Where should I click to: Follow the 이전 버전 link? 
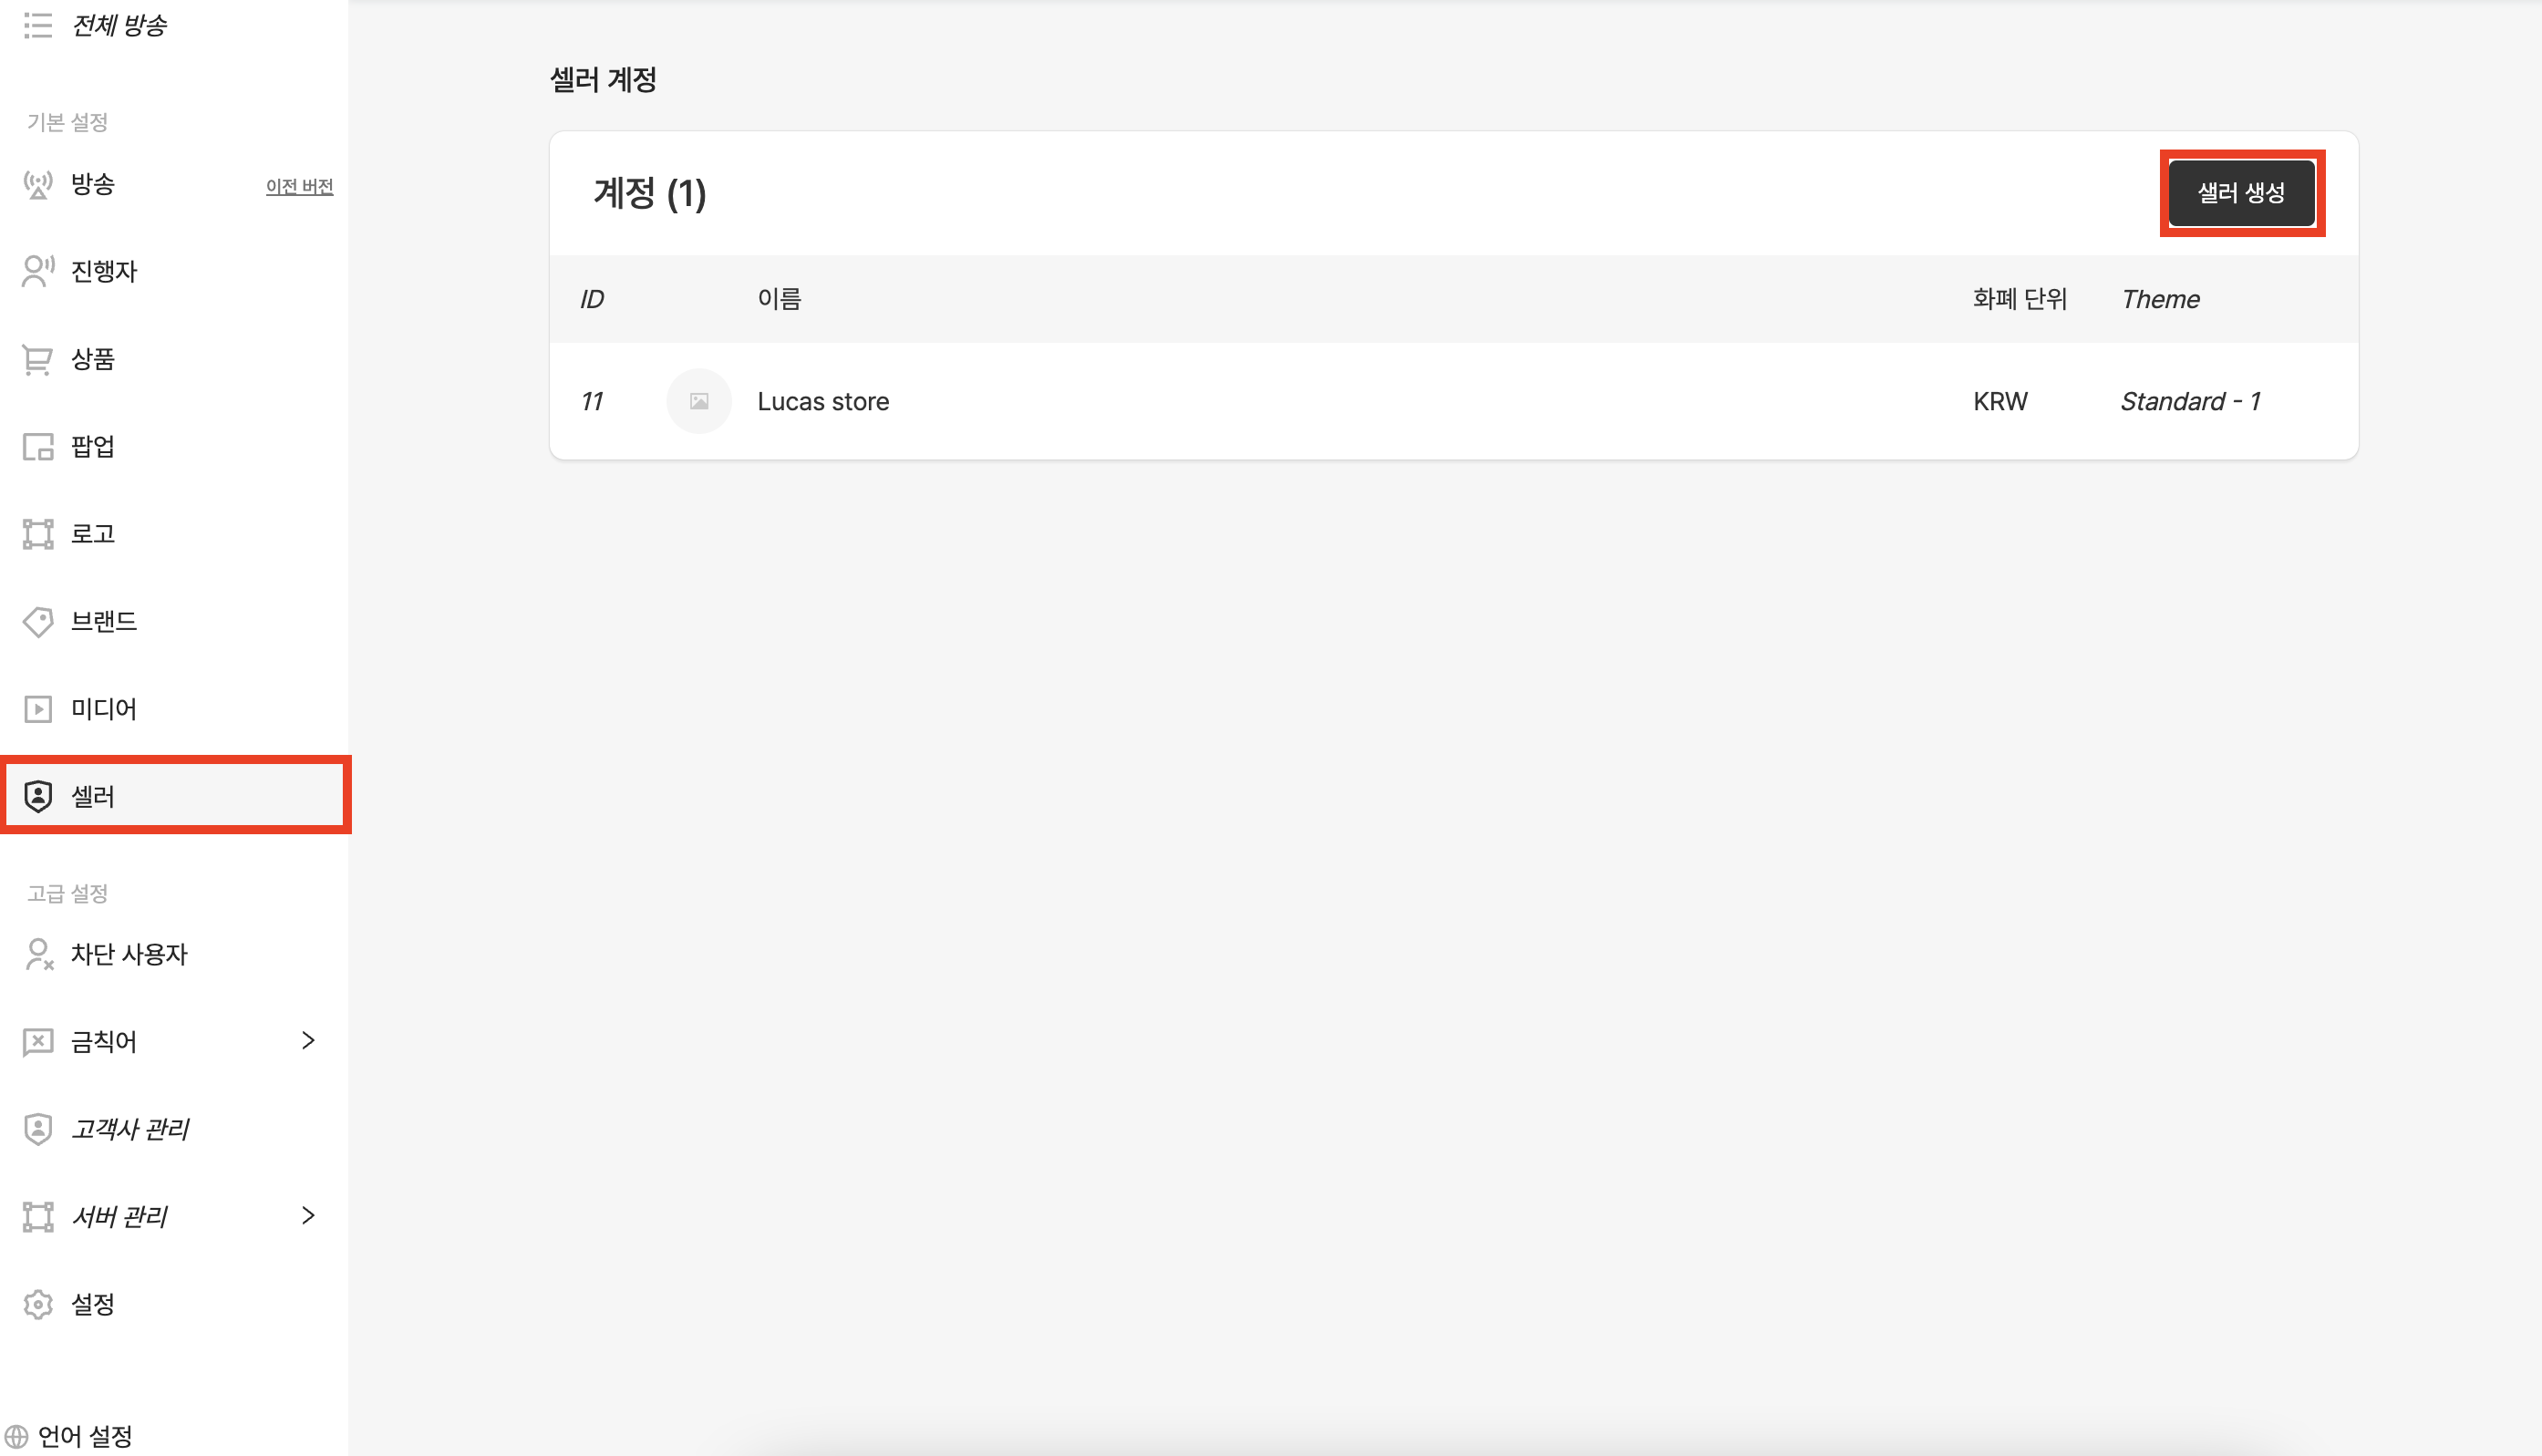tap(299, 187)
